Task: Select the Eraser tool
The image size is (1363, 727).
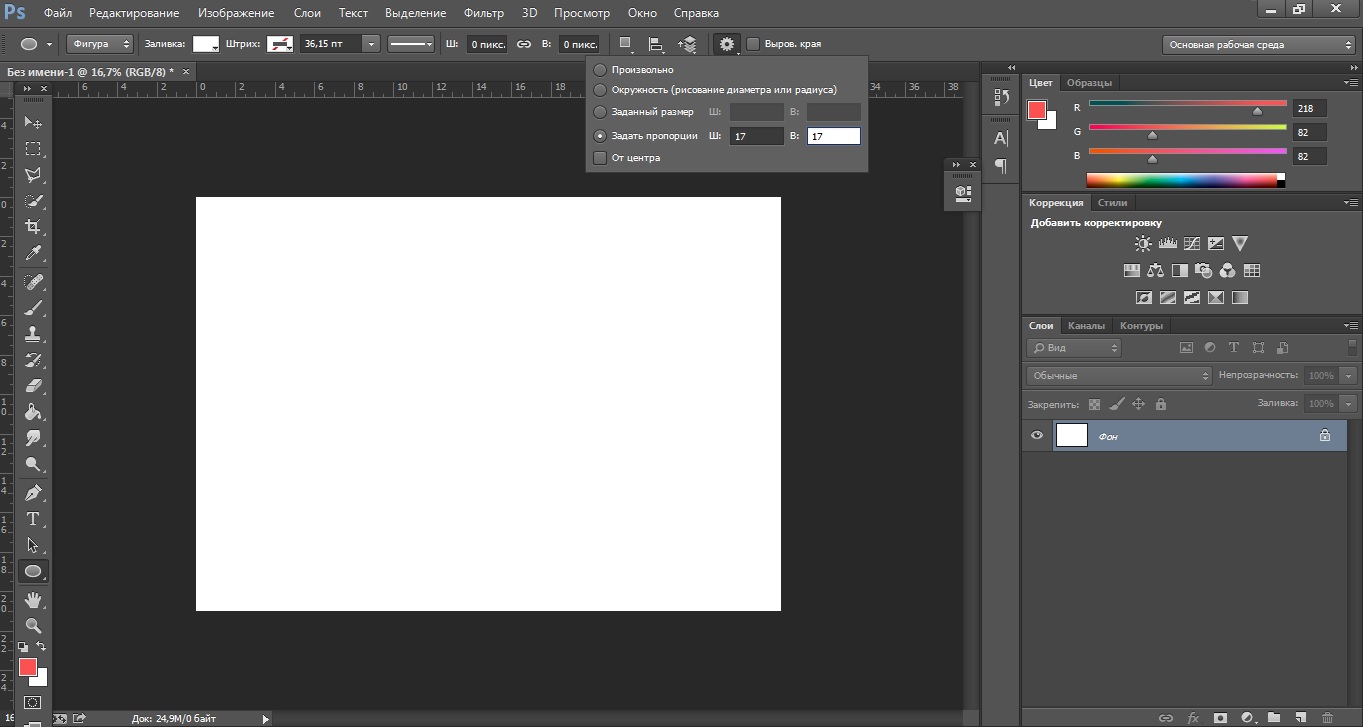Action: [33, 385]
